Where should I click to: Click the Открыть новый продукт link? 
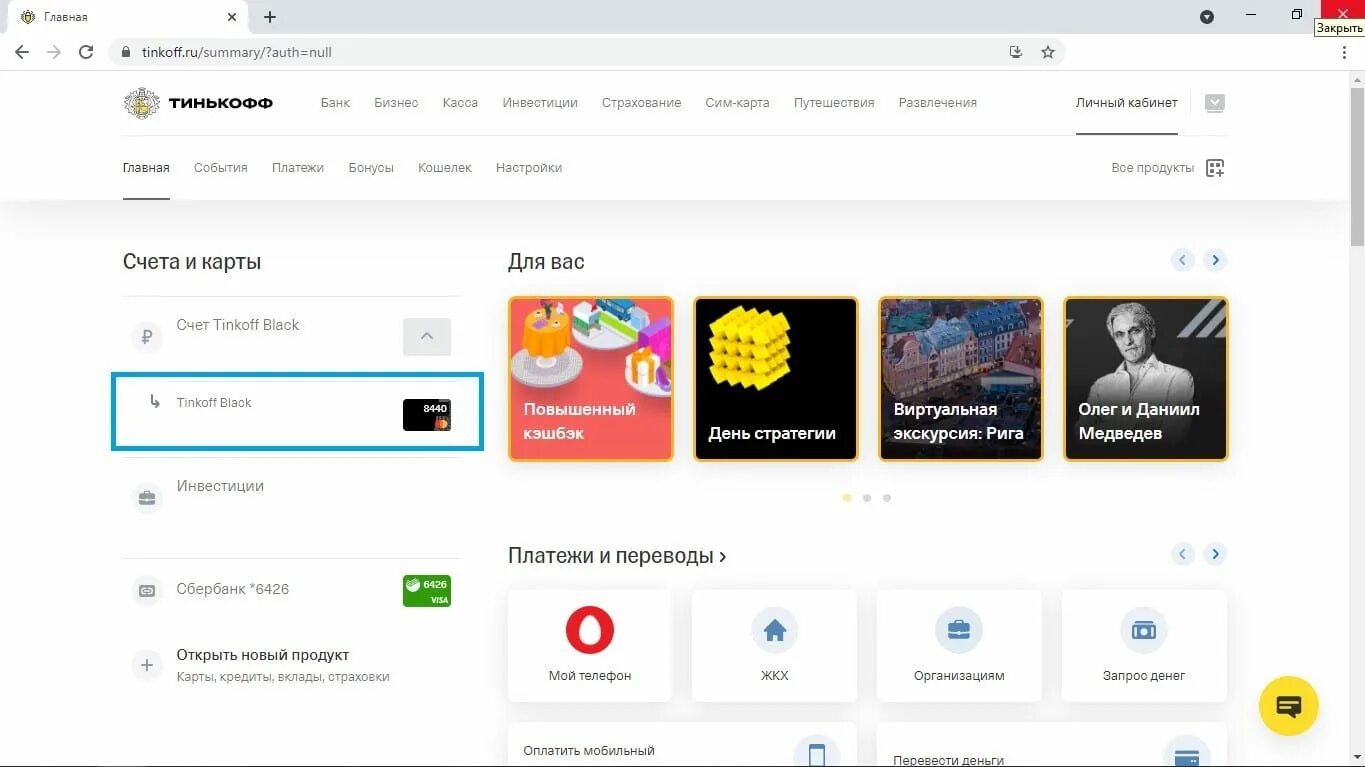pyautogui.click(x=263, y=655)
